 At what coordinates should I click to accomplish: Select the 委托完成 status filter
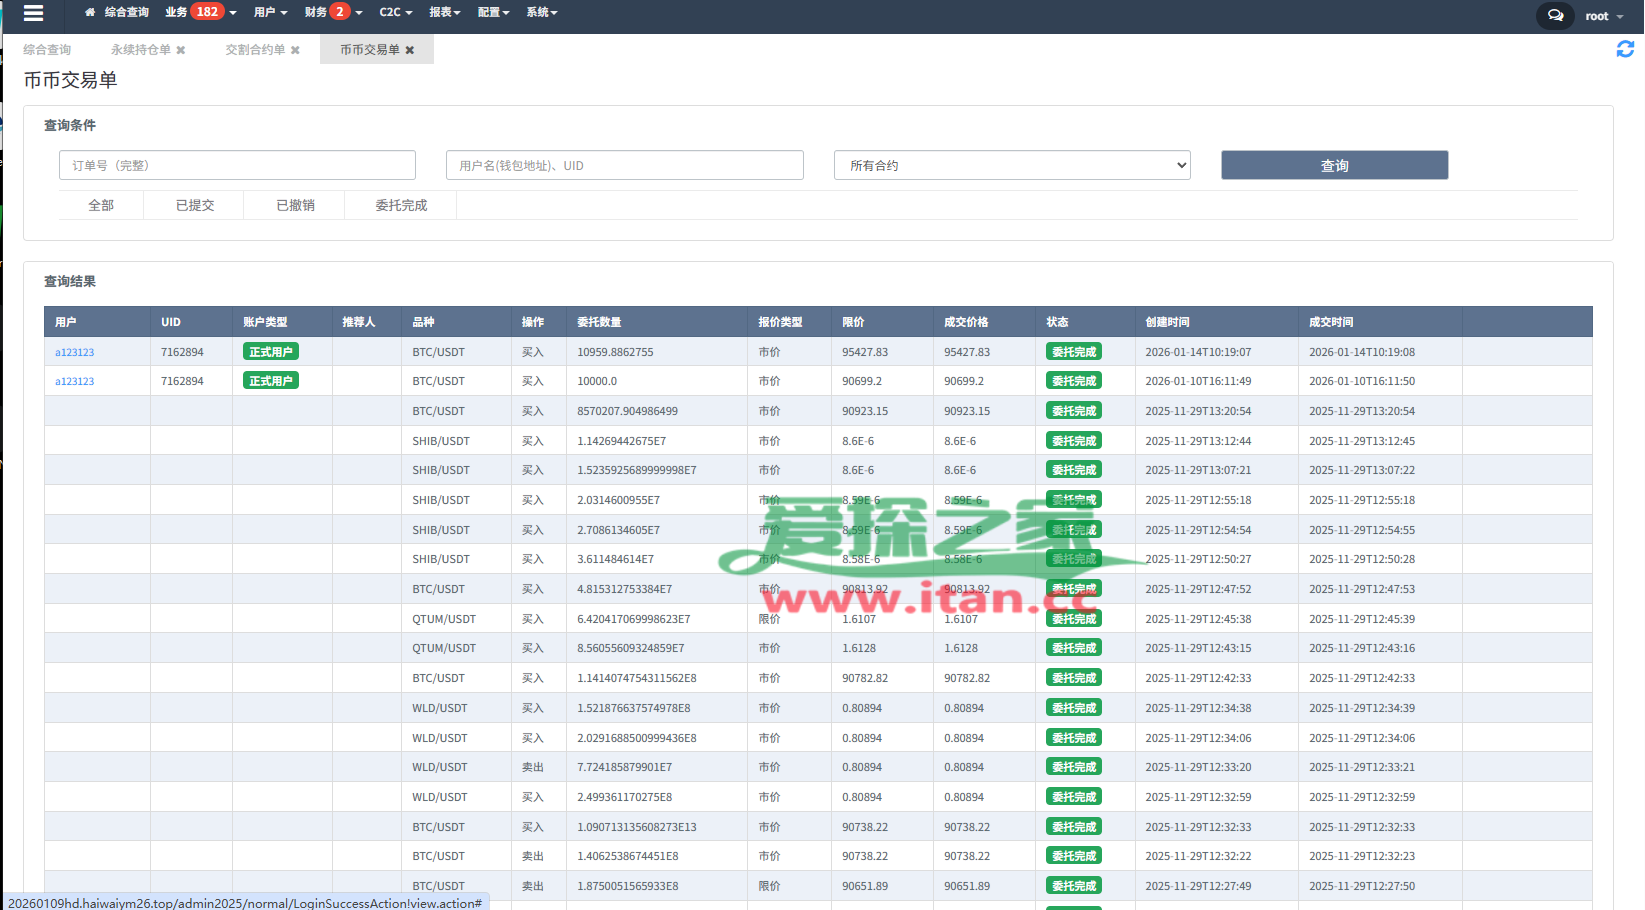point(401,205)
